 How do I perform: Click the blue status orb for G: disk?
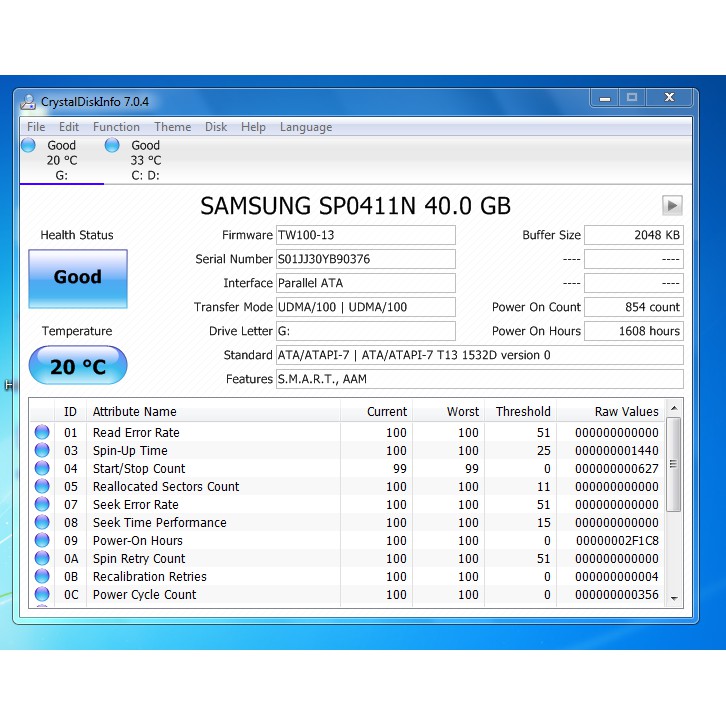29,145
